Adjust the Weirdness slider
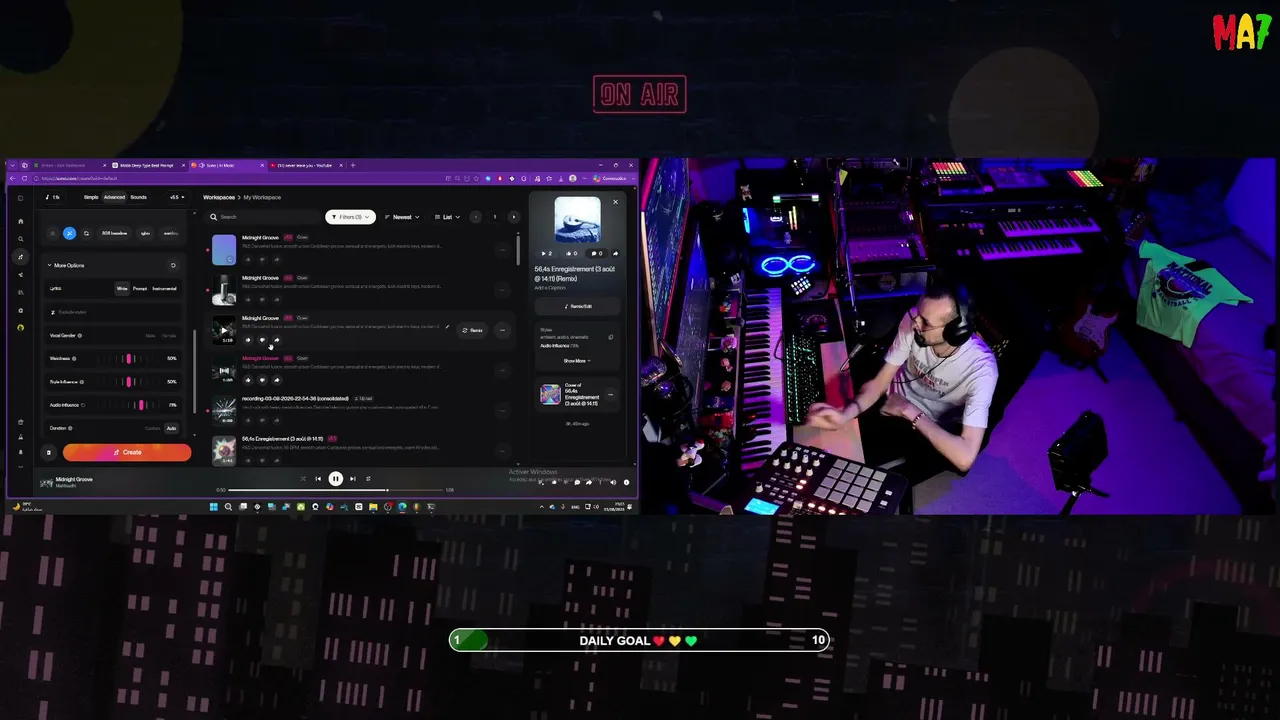The image size is (1280, 720). tap(130, 358)
